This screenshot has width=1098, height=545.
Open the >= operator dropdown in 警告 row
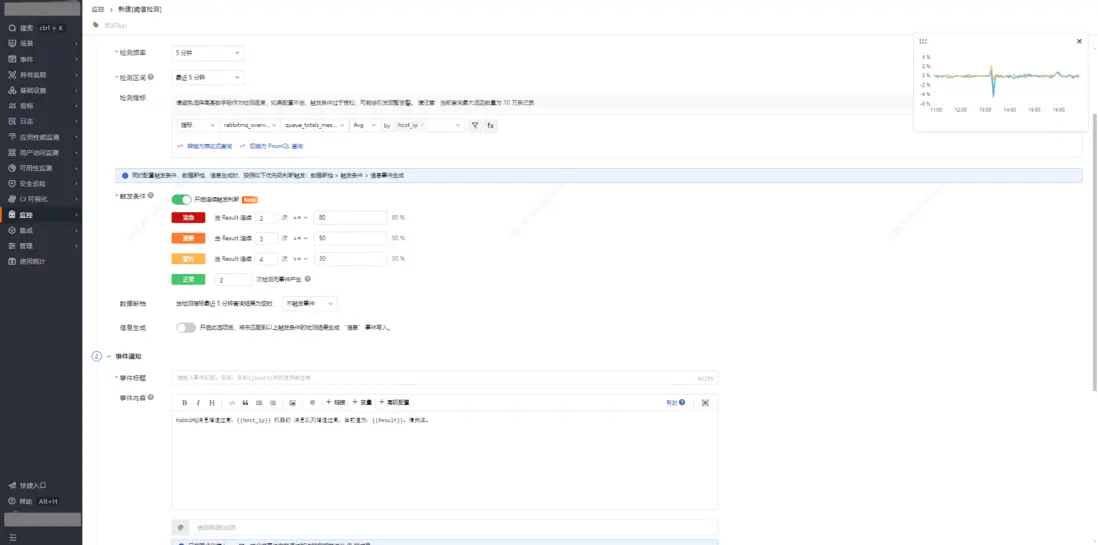click(301, 258)
